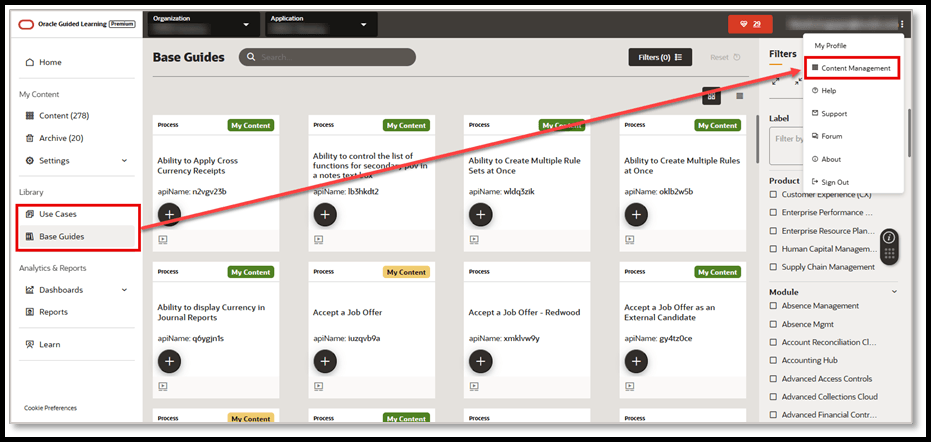Add guide Accept a Job Offer (iuzqvb9a)
The width and height of the screenshot is (931, 442).
(x=325, y=361)
